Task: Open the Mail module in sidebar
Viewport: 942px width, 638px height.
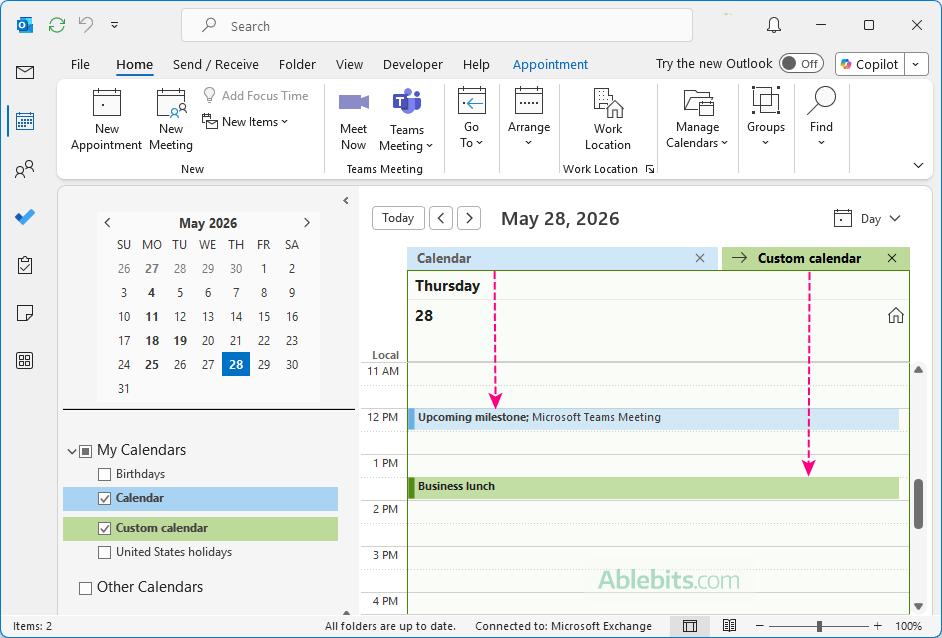Action: pyautogui.click(x=25, y=73)
